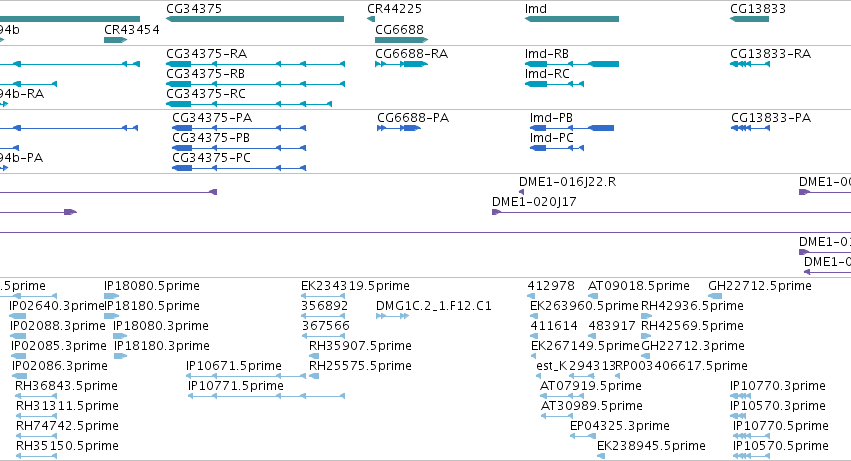Select the CG6688-PA protein feature
This screenshot has width=851, height=461.
click(399, 128)
